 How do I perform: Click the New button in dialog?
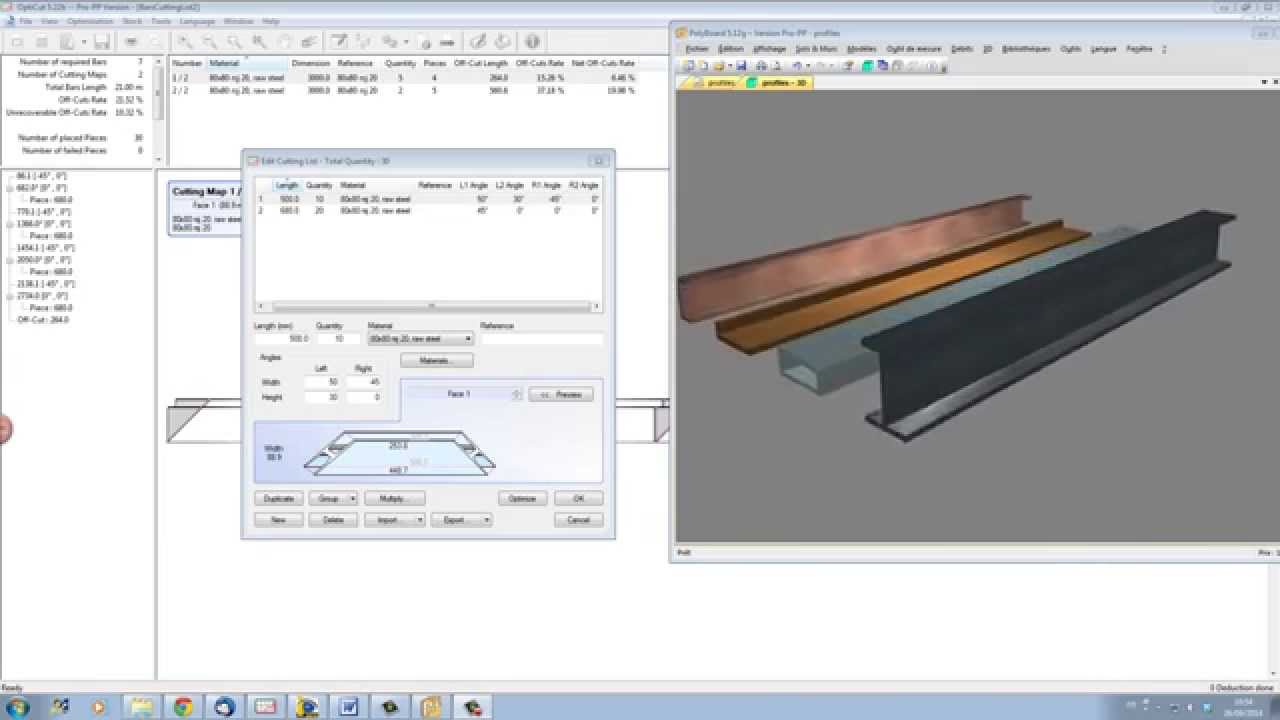point(279,520)
